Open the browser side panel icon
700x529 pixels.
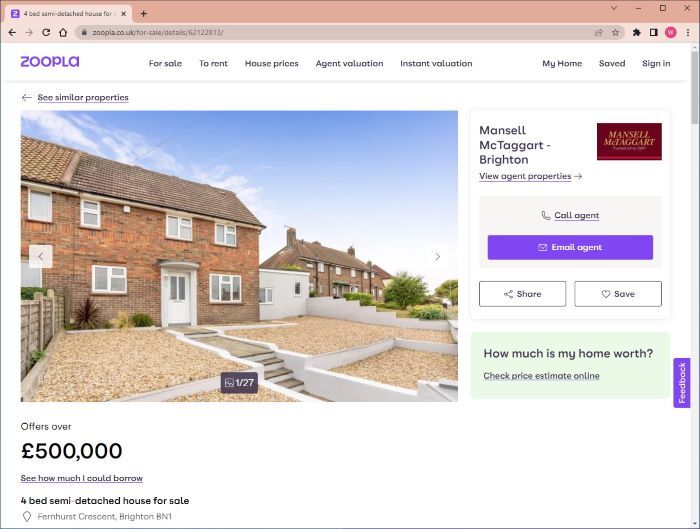tap(654, 32)
